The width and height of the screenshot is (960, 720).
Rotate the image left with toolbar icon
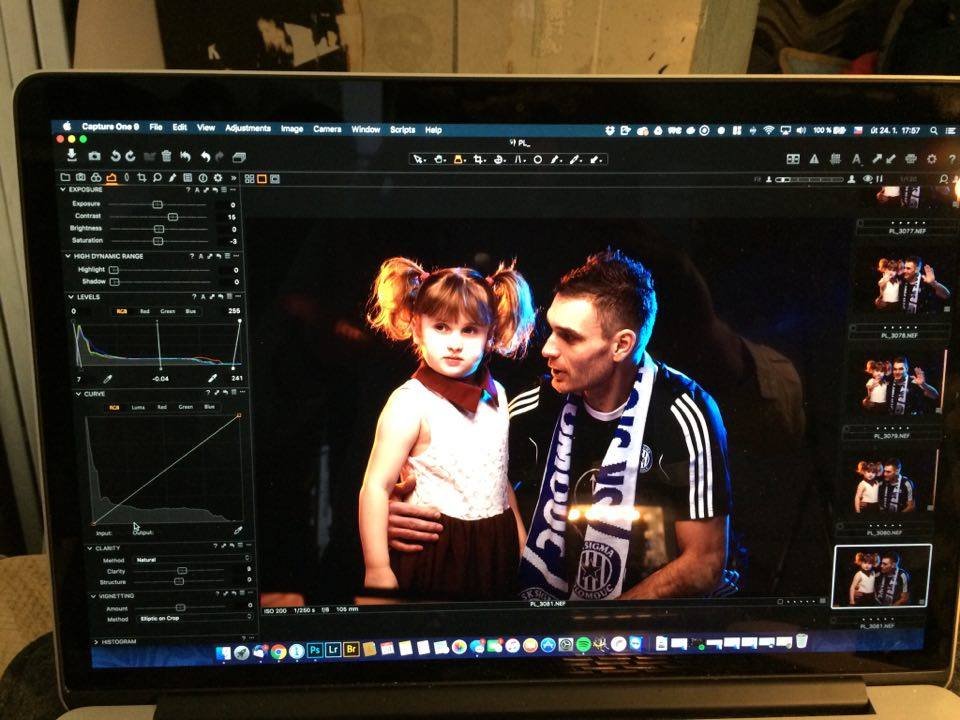(x=115, y=157)
